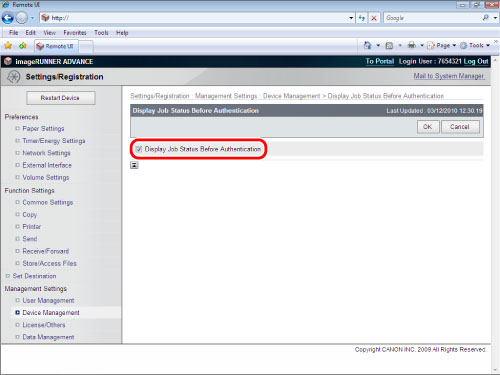Open Mail to System Manager link
This screenshot has height=375, width=500.
tap(449, 76)
